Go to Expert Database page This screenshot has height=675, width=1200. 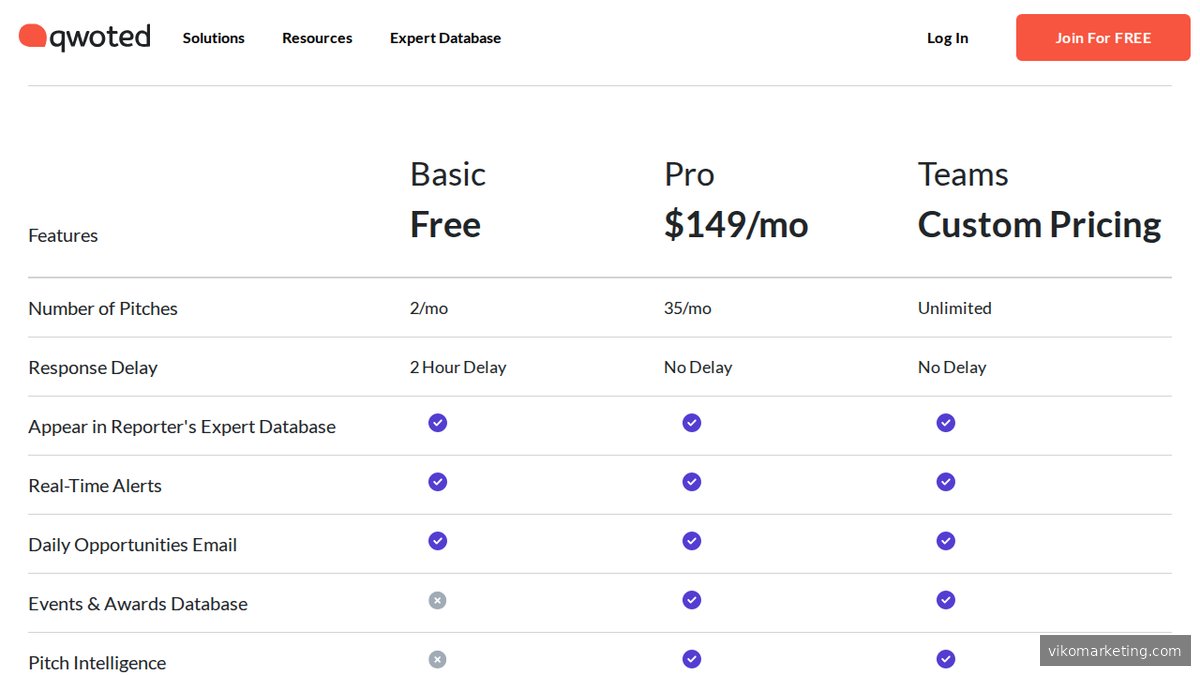[x=445, y=38]
